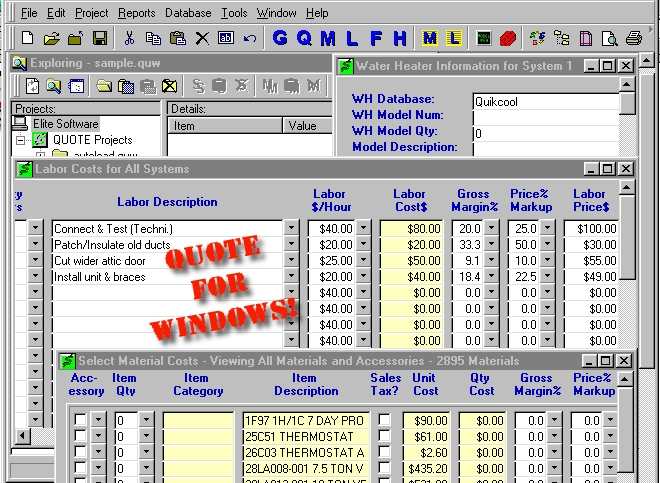Expand the QUOTE Projects tree node
Viewport: 660px width, 483px height.
pyautogui.click(x=20, y=140)
